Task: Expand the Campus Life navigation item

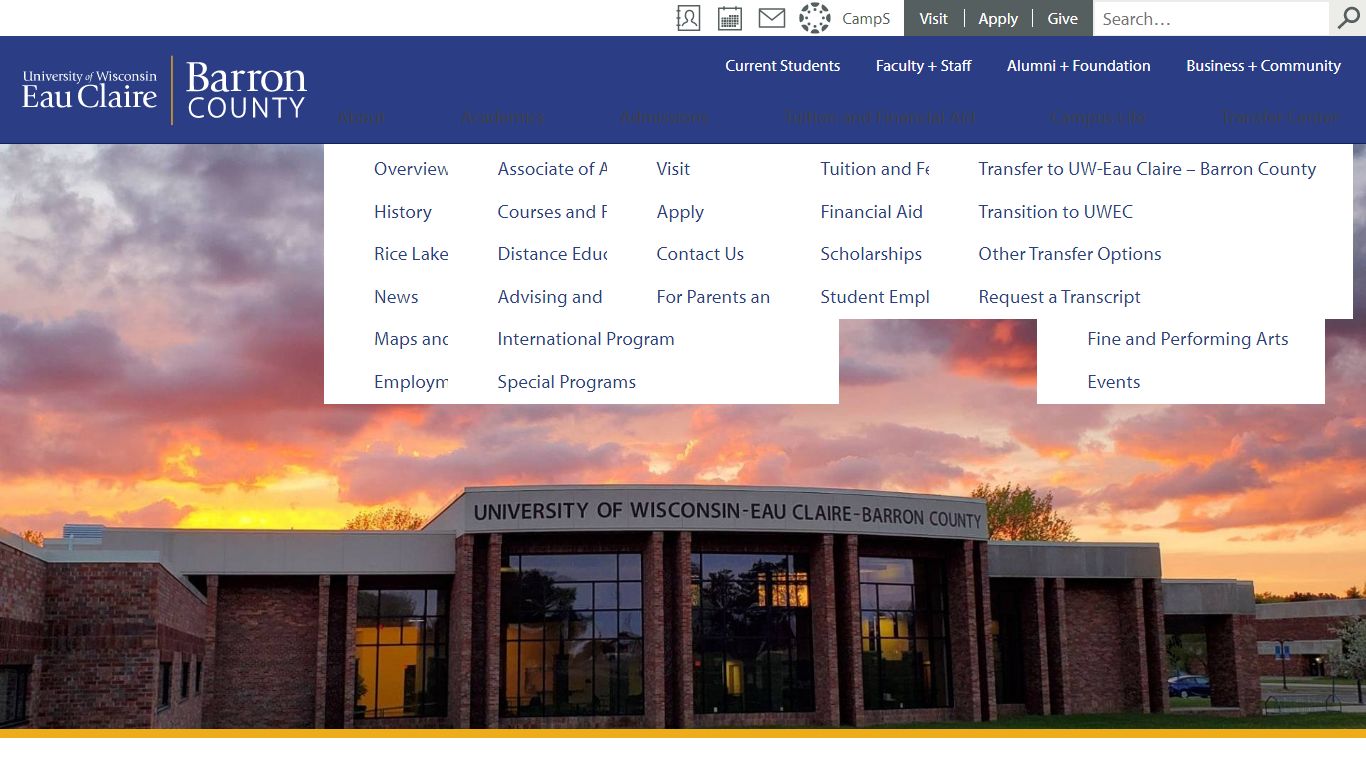Action: (1098, 117)
